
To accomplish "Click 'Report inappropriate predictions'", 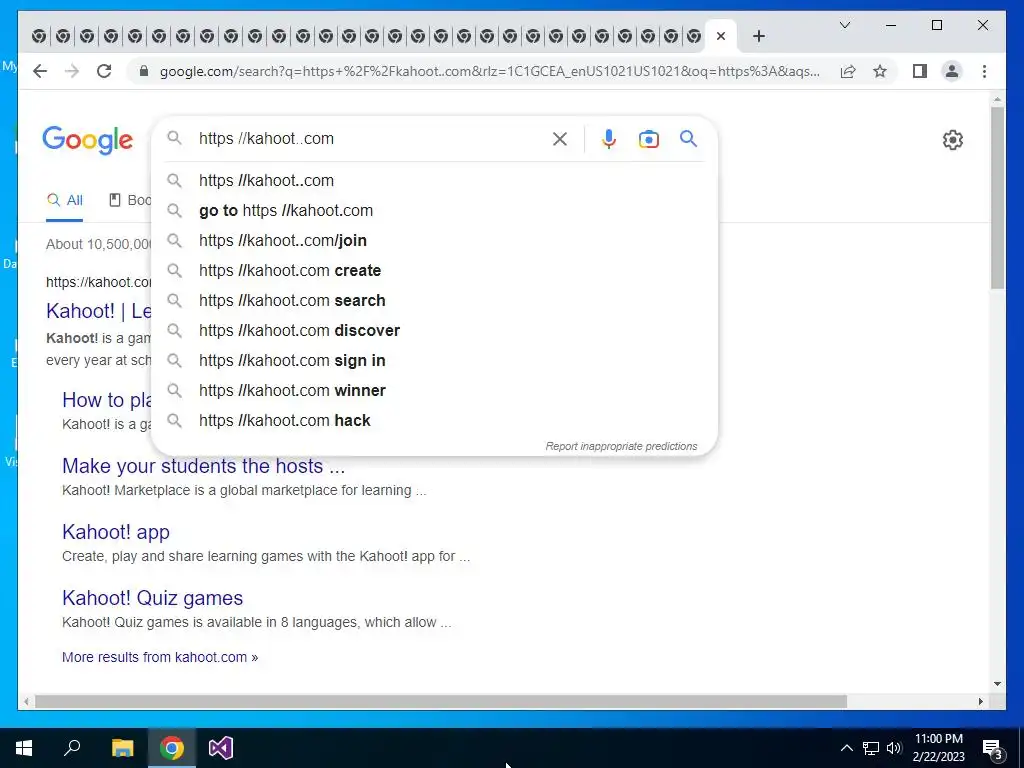I will (x=621, y=446).
